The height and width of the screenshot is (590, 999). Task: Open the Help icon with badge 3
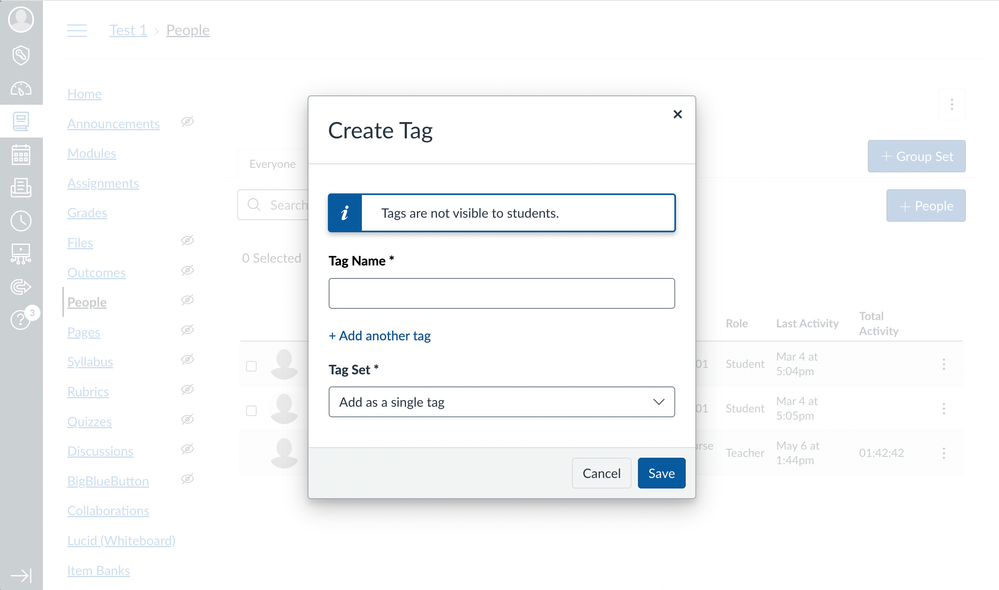coord(21,319)
